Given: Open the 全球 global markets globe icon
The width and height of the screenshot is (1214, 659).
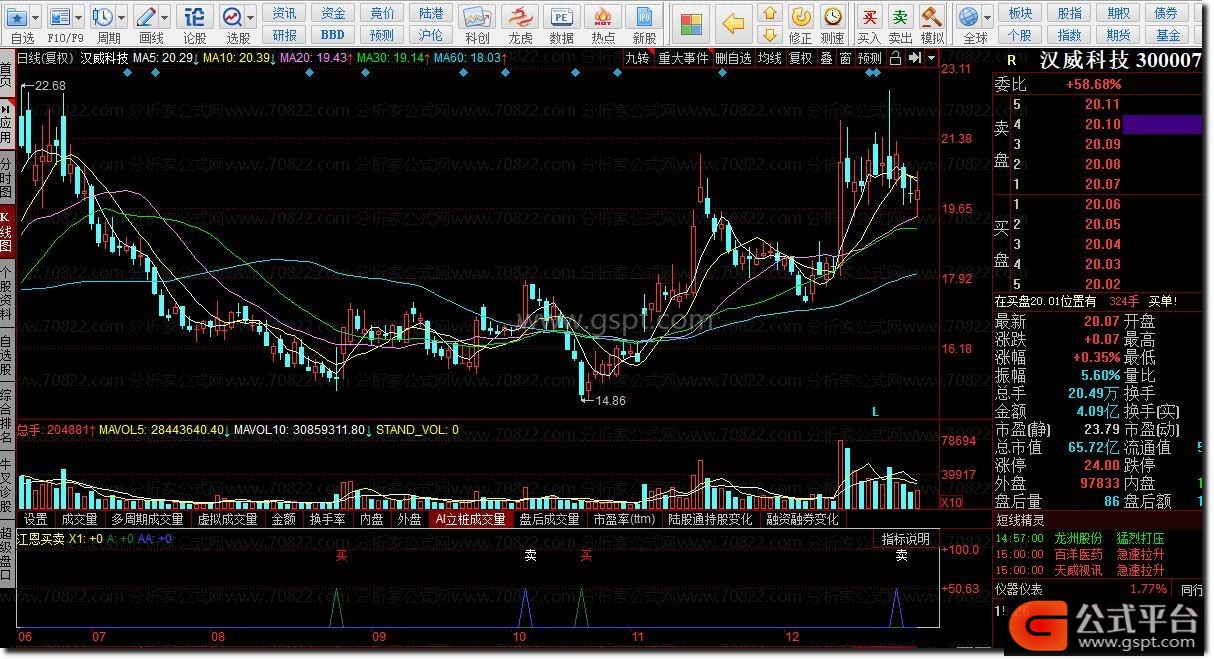Looking at the screenshot, I should tap(968, 16).
